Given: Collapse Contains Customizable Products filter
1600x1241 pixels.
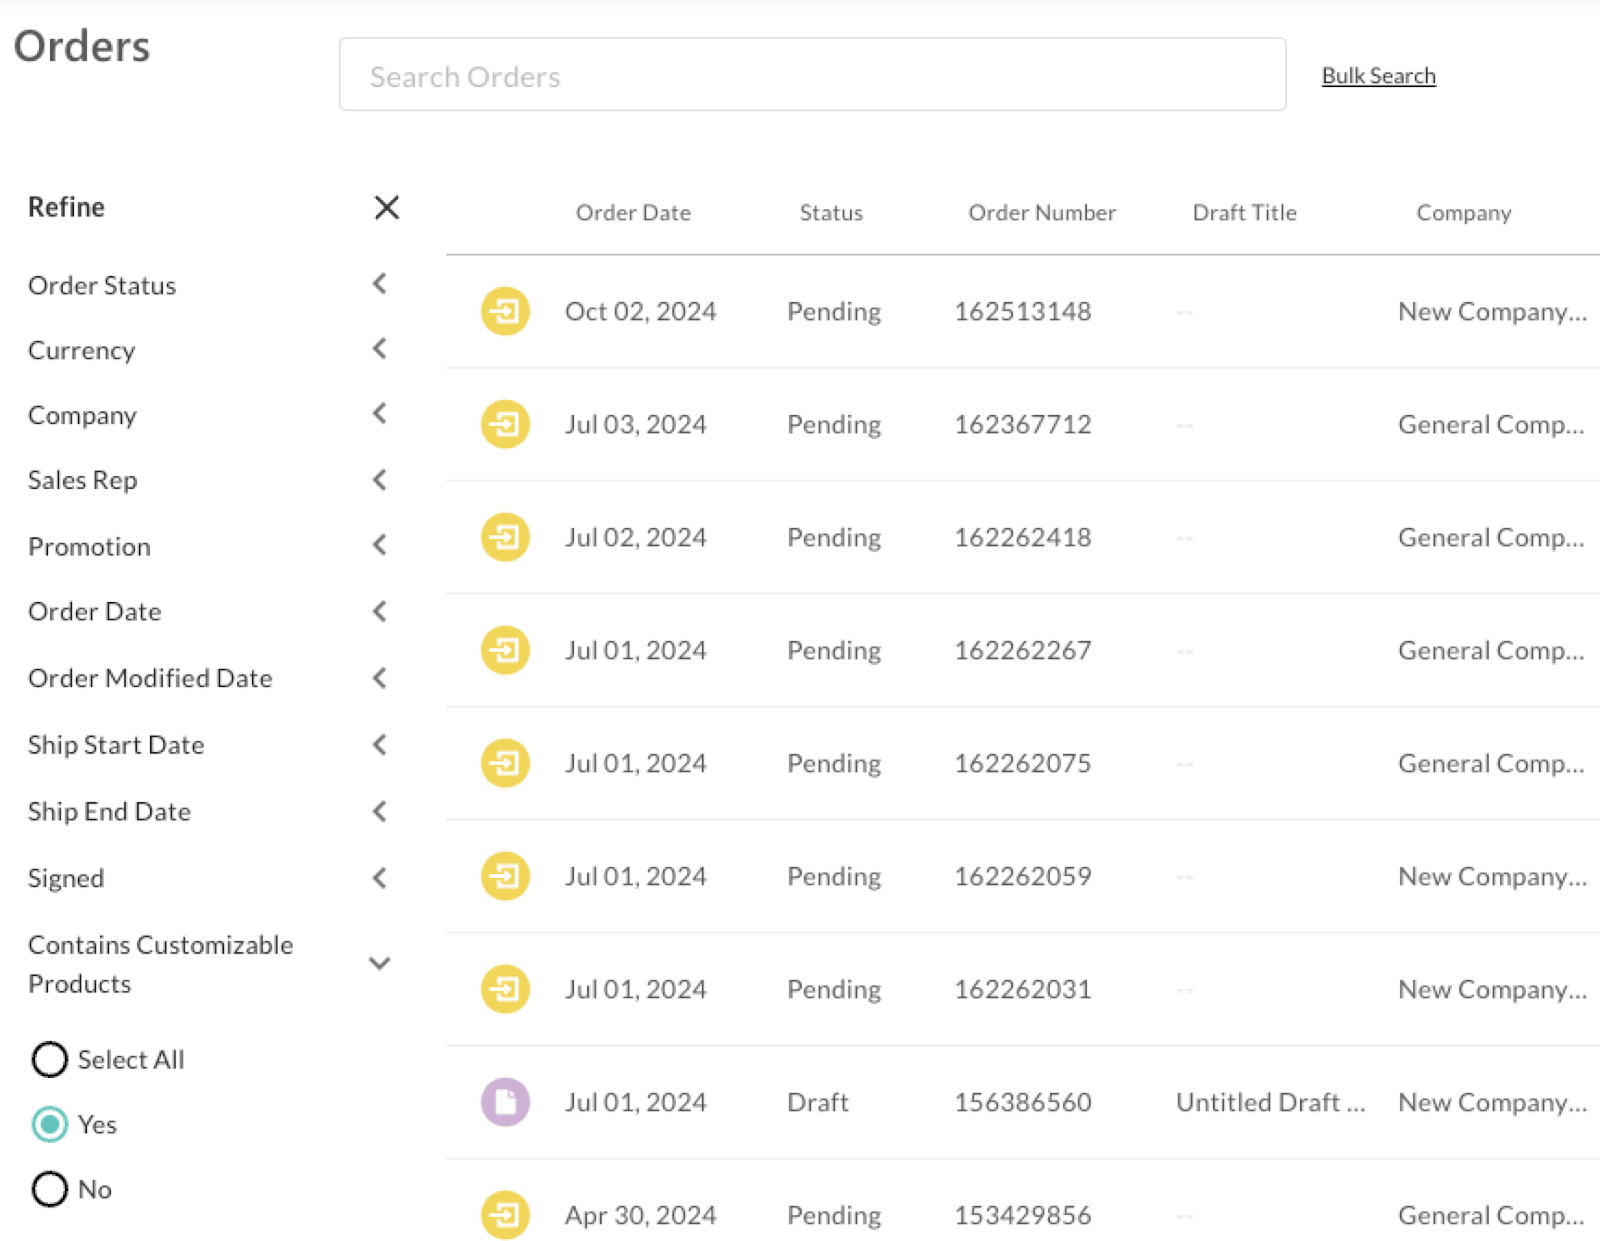Looking at the screenshot, I should tap(380, 963).
